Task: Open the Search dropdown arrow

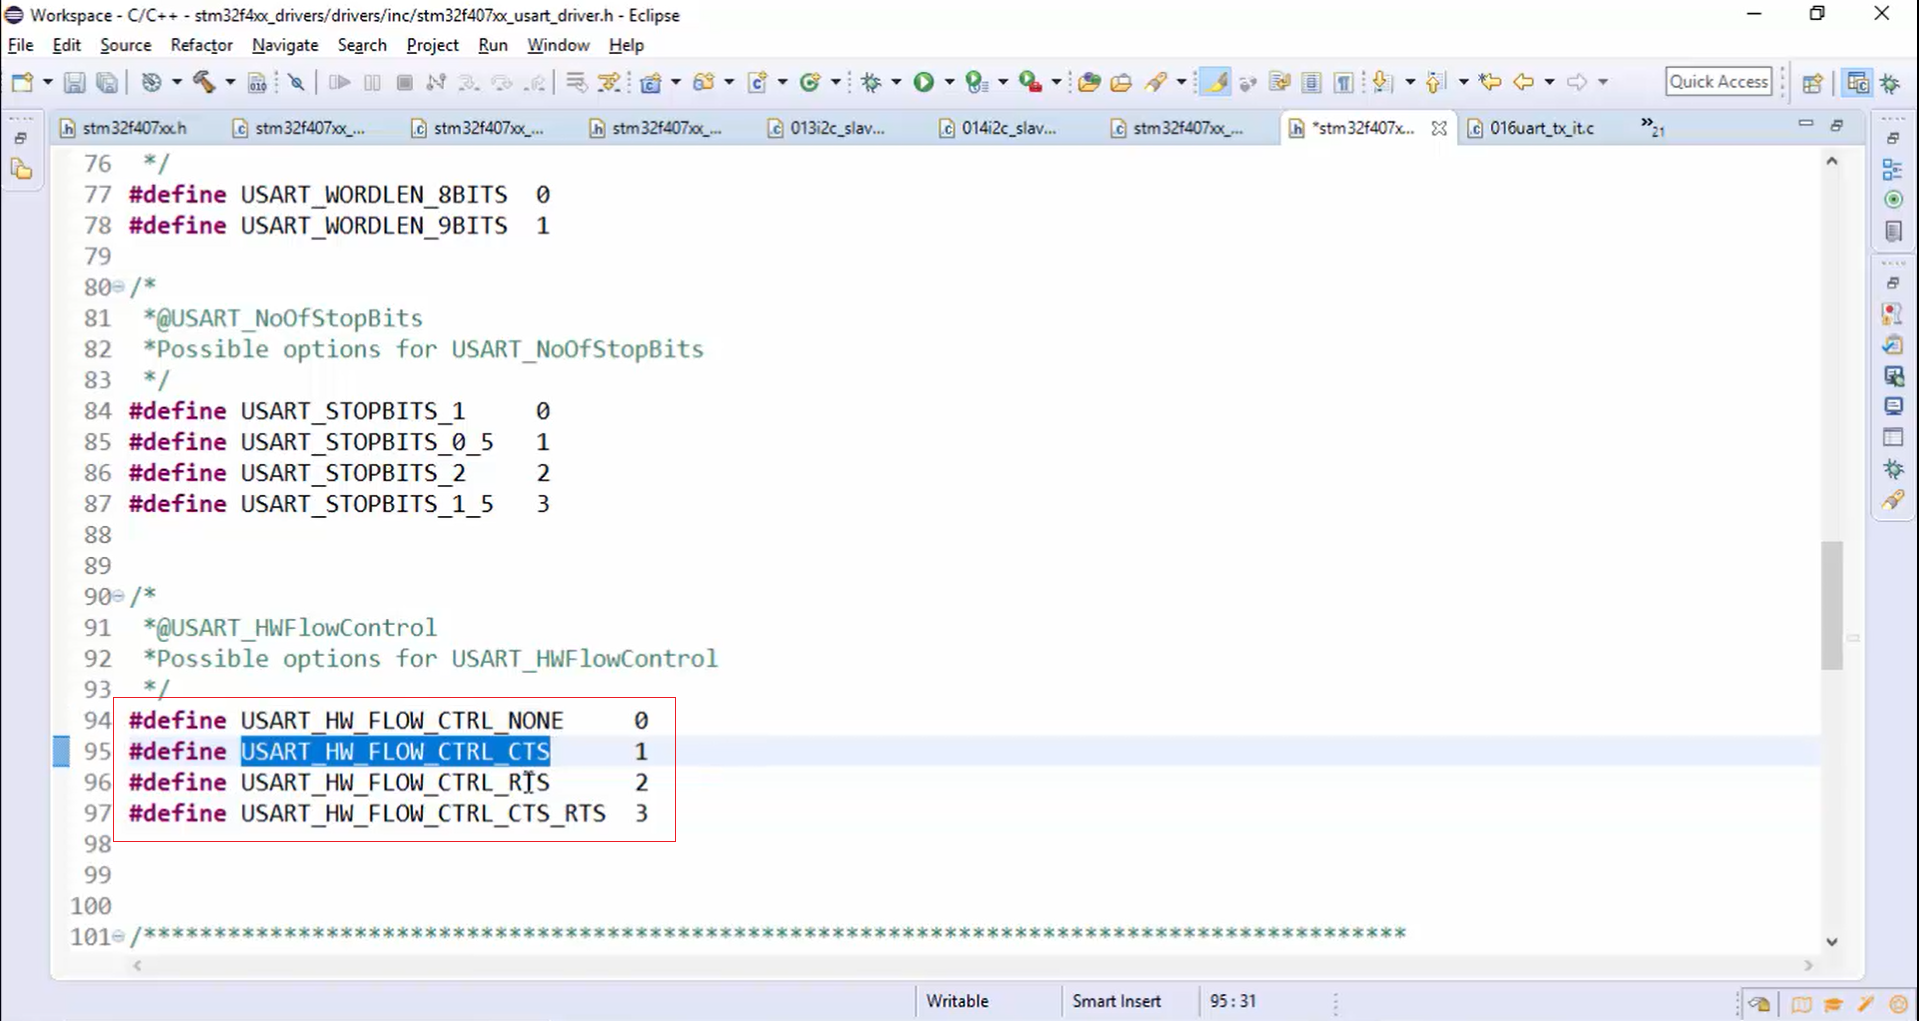Action: click(x=1181, y=82)
